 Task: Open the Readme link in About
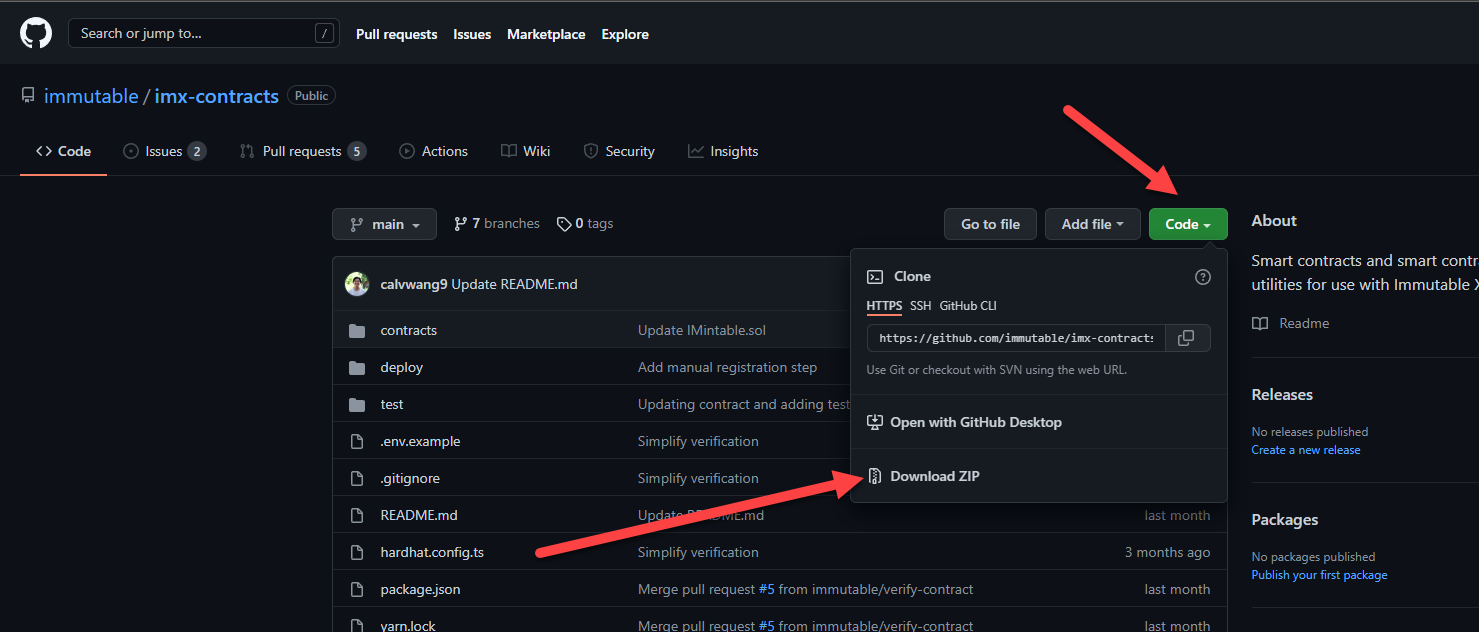(x=1291, y=323)
